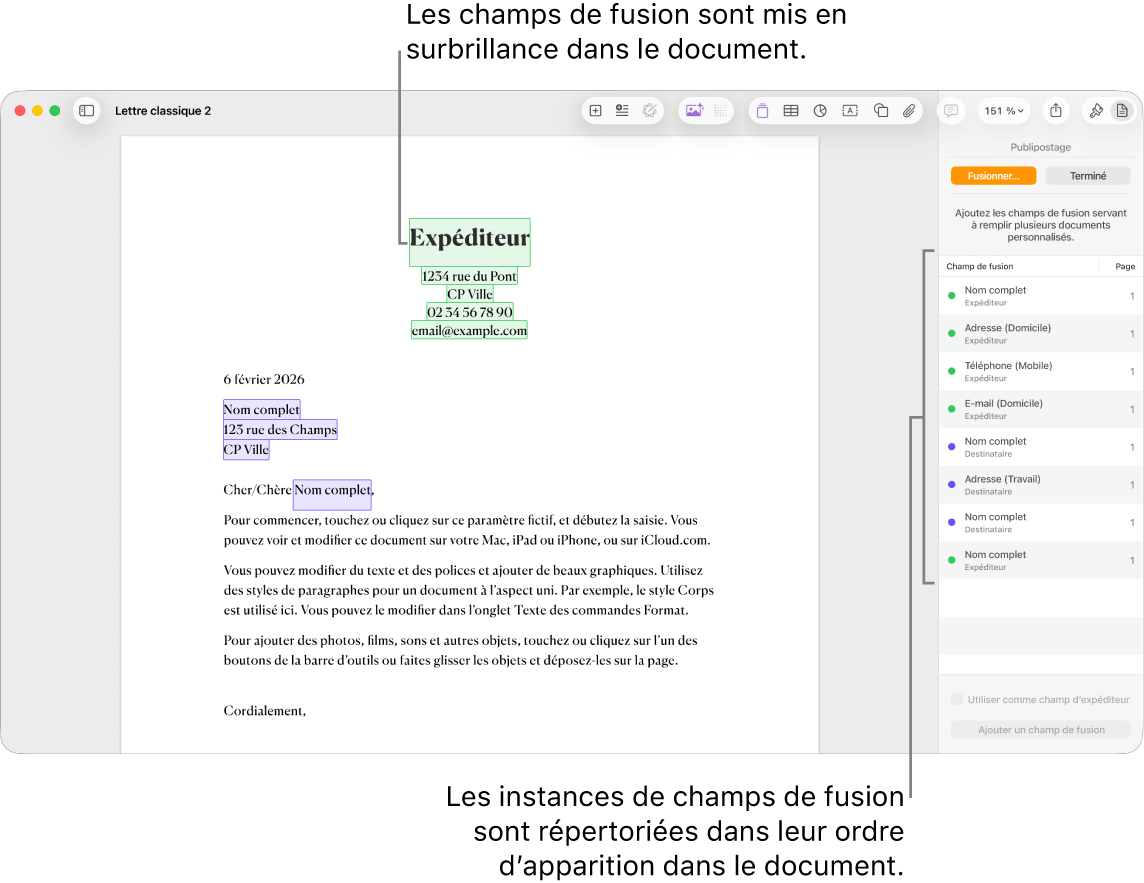The height and width of the screenshot is (883, 1144).
Task: Click the paperclip Media icon
Action: (908, 111)
